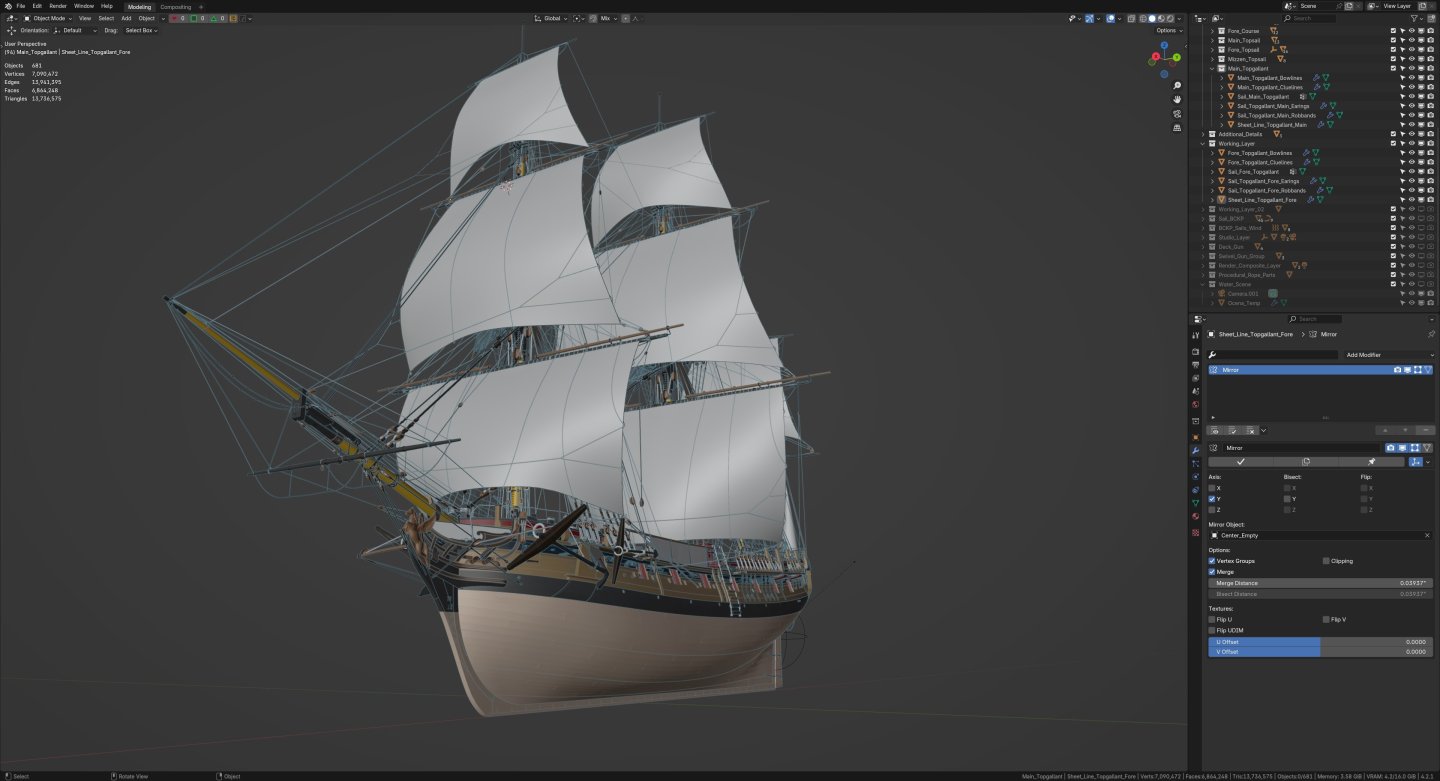Screen dimensions: 1440x781
Task: Open the Global transform orientation dropdown
Action: [x=551, y=18]
